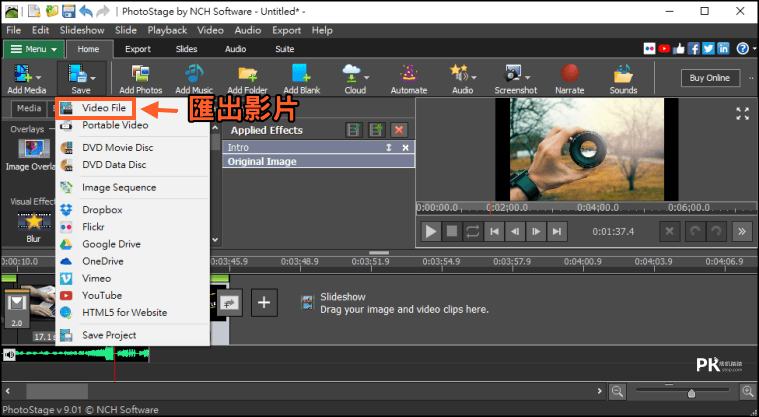Viewport: 759px width, 417px height.
Task: Step back one frame button
Action: [515, 232]
